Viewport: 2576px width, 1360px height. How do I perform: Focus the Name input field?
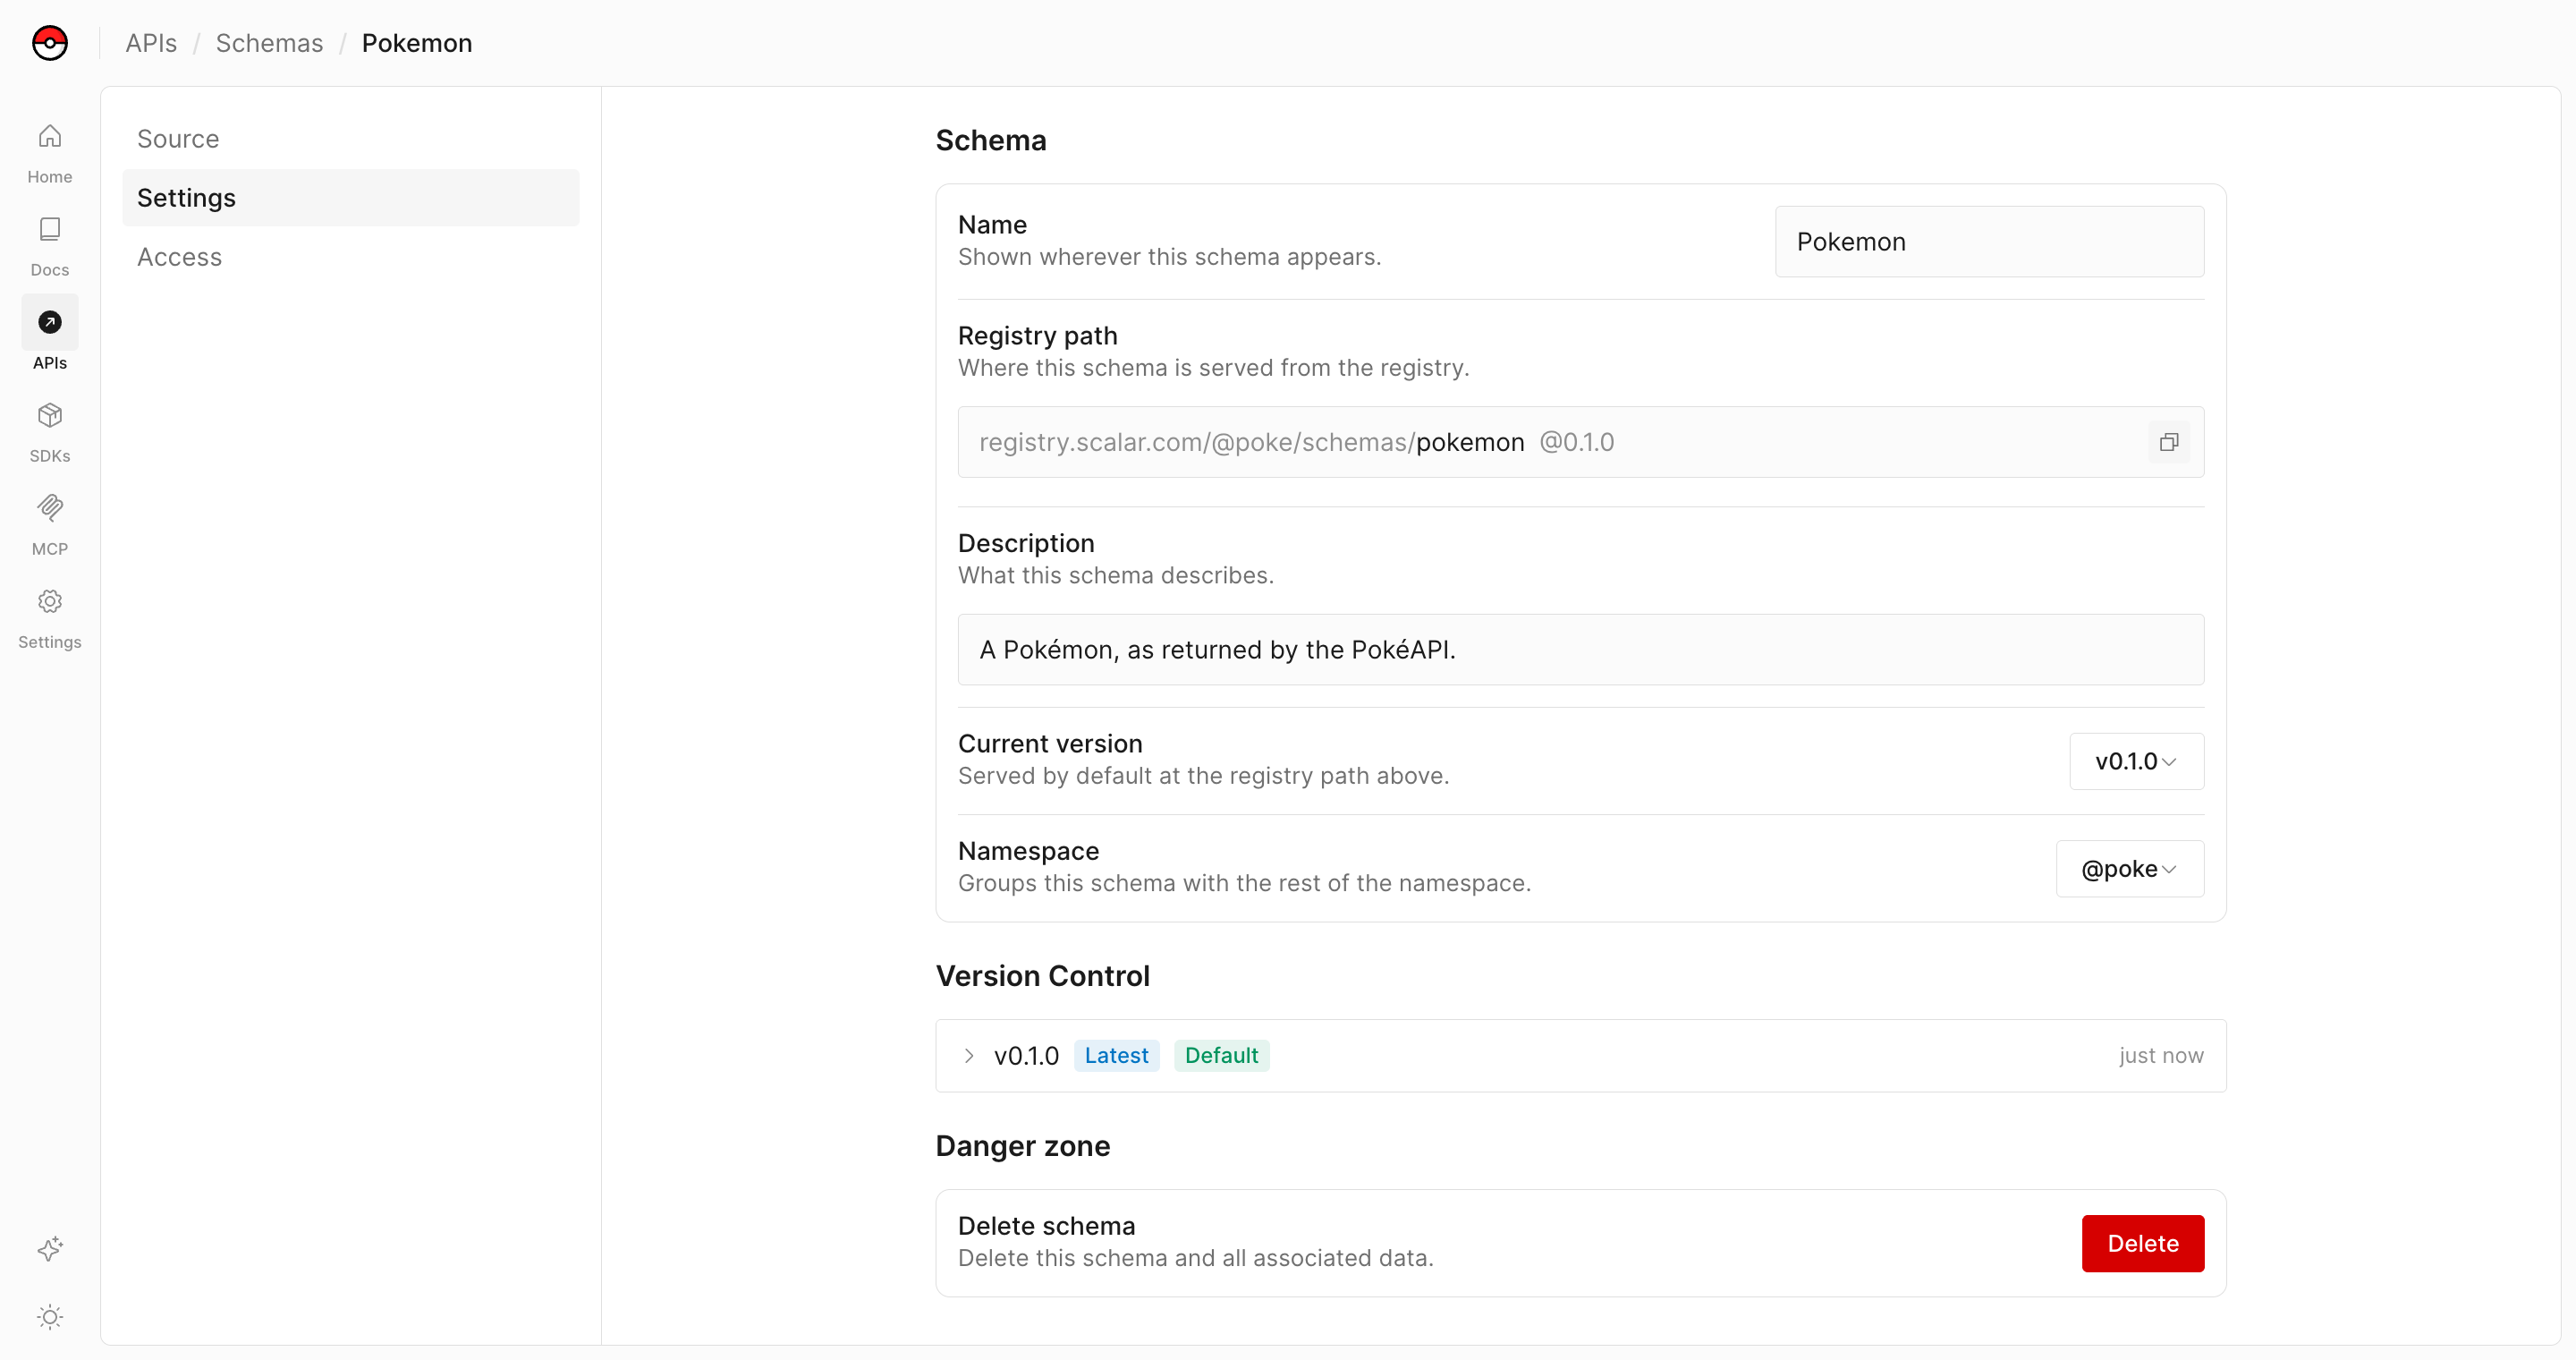[x=1988, y=241]
